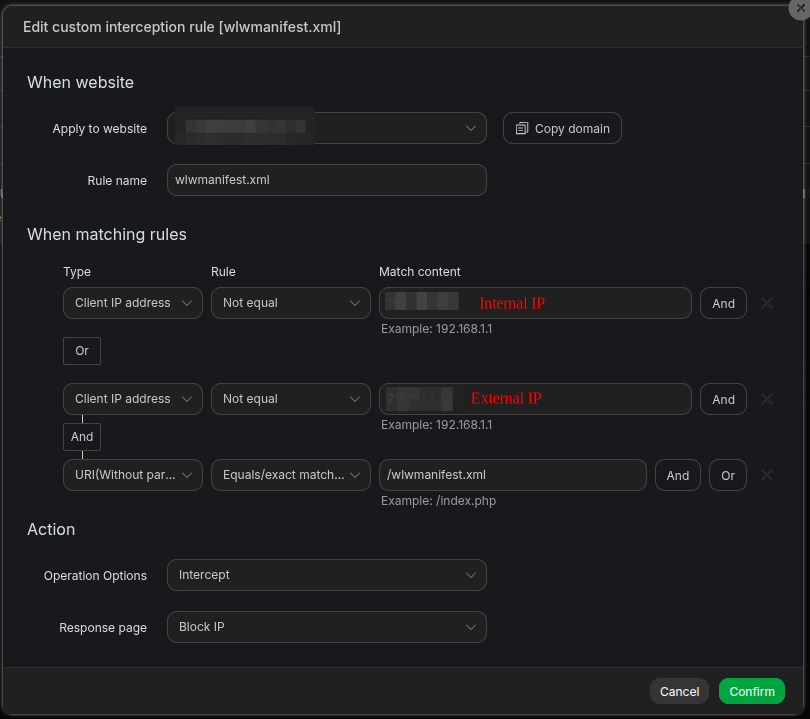Confirm the interception rule changes

(x=752, y=691)
